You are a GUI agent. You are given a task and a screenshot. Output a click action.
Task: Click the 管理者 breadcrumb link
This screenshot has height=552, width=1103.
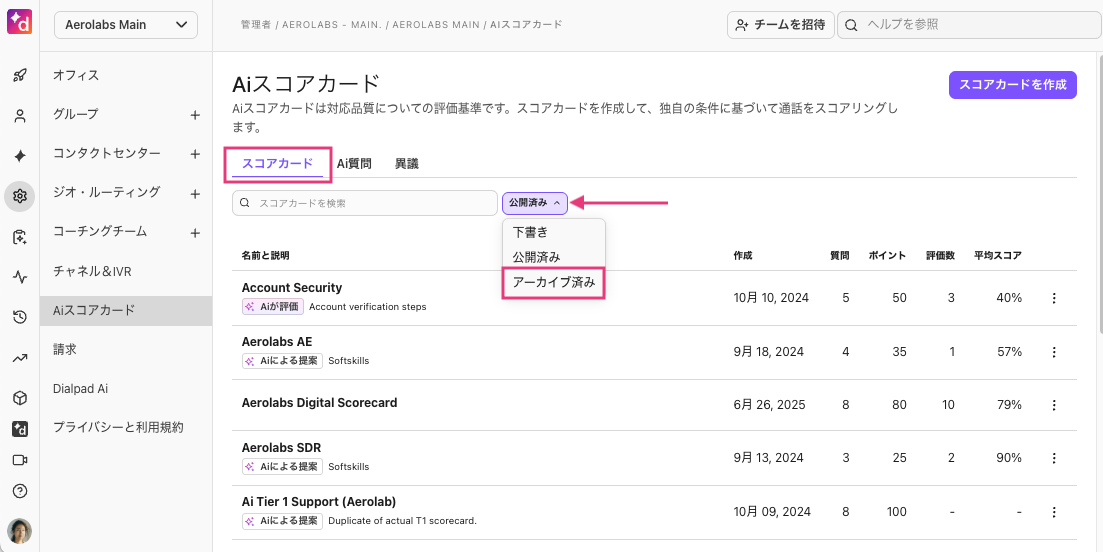tap(255, 25)
